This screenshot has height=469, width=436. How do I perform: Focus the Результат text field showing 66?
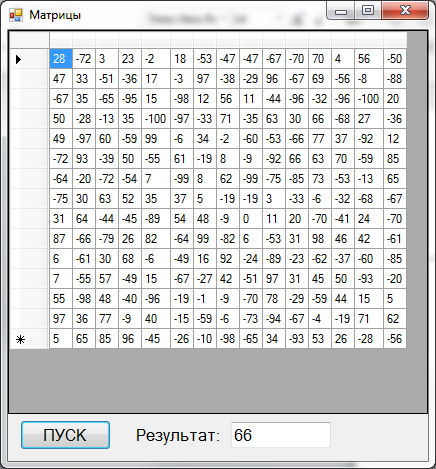point(281,435)
